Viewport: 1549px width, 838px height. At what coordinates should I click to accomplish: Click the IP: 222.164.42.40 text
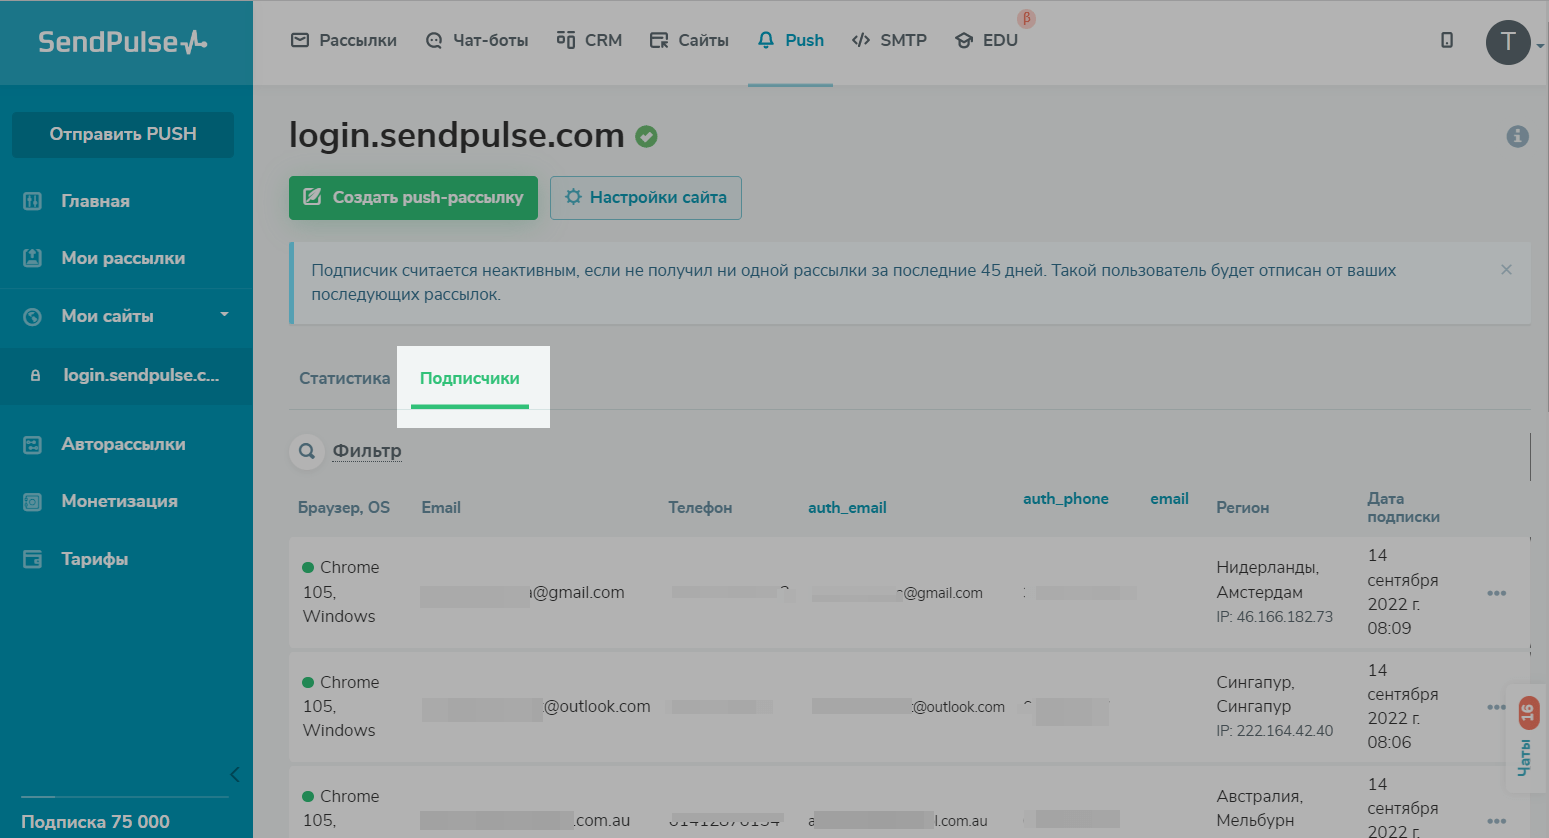click(x=1274, y=731)
